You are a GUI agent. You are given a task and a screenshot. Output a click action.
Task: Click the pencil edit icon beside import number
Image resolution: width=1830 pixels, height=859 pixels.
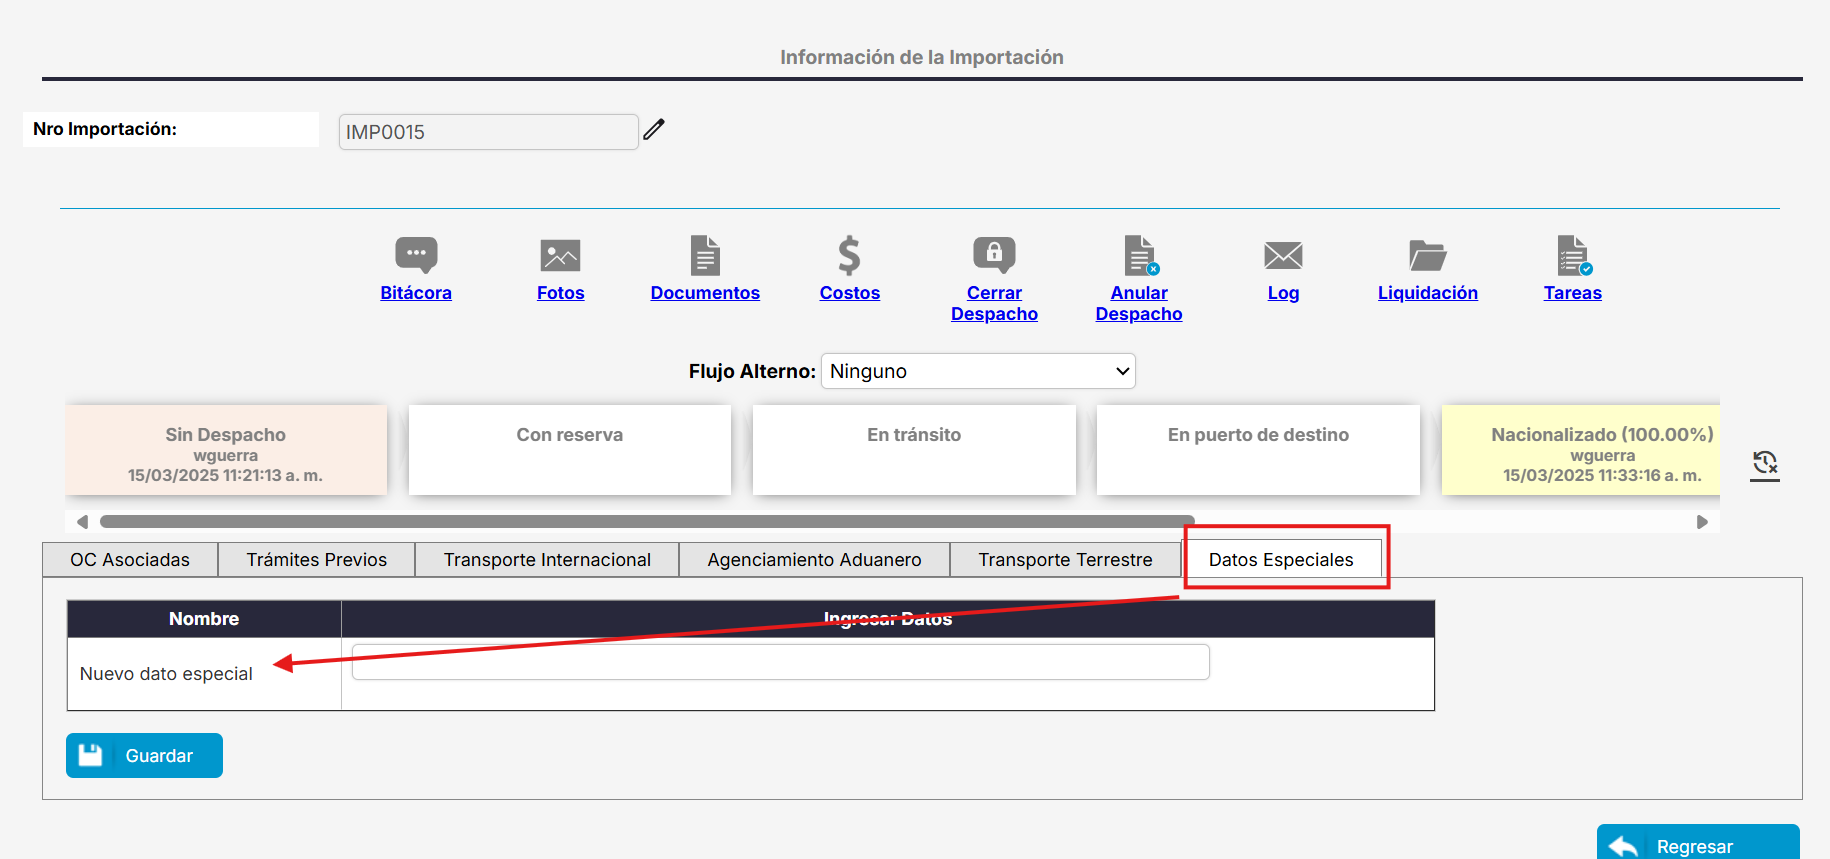[x=654, y=130]
